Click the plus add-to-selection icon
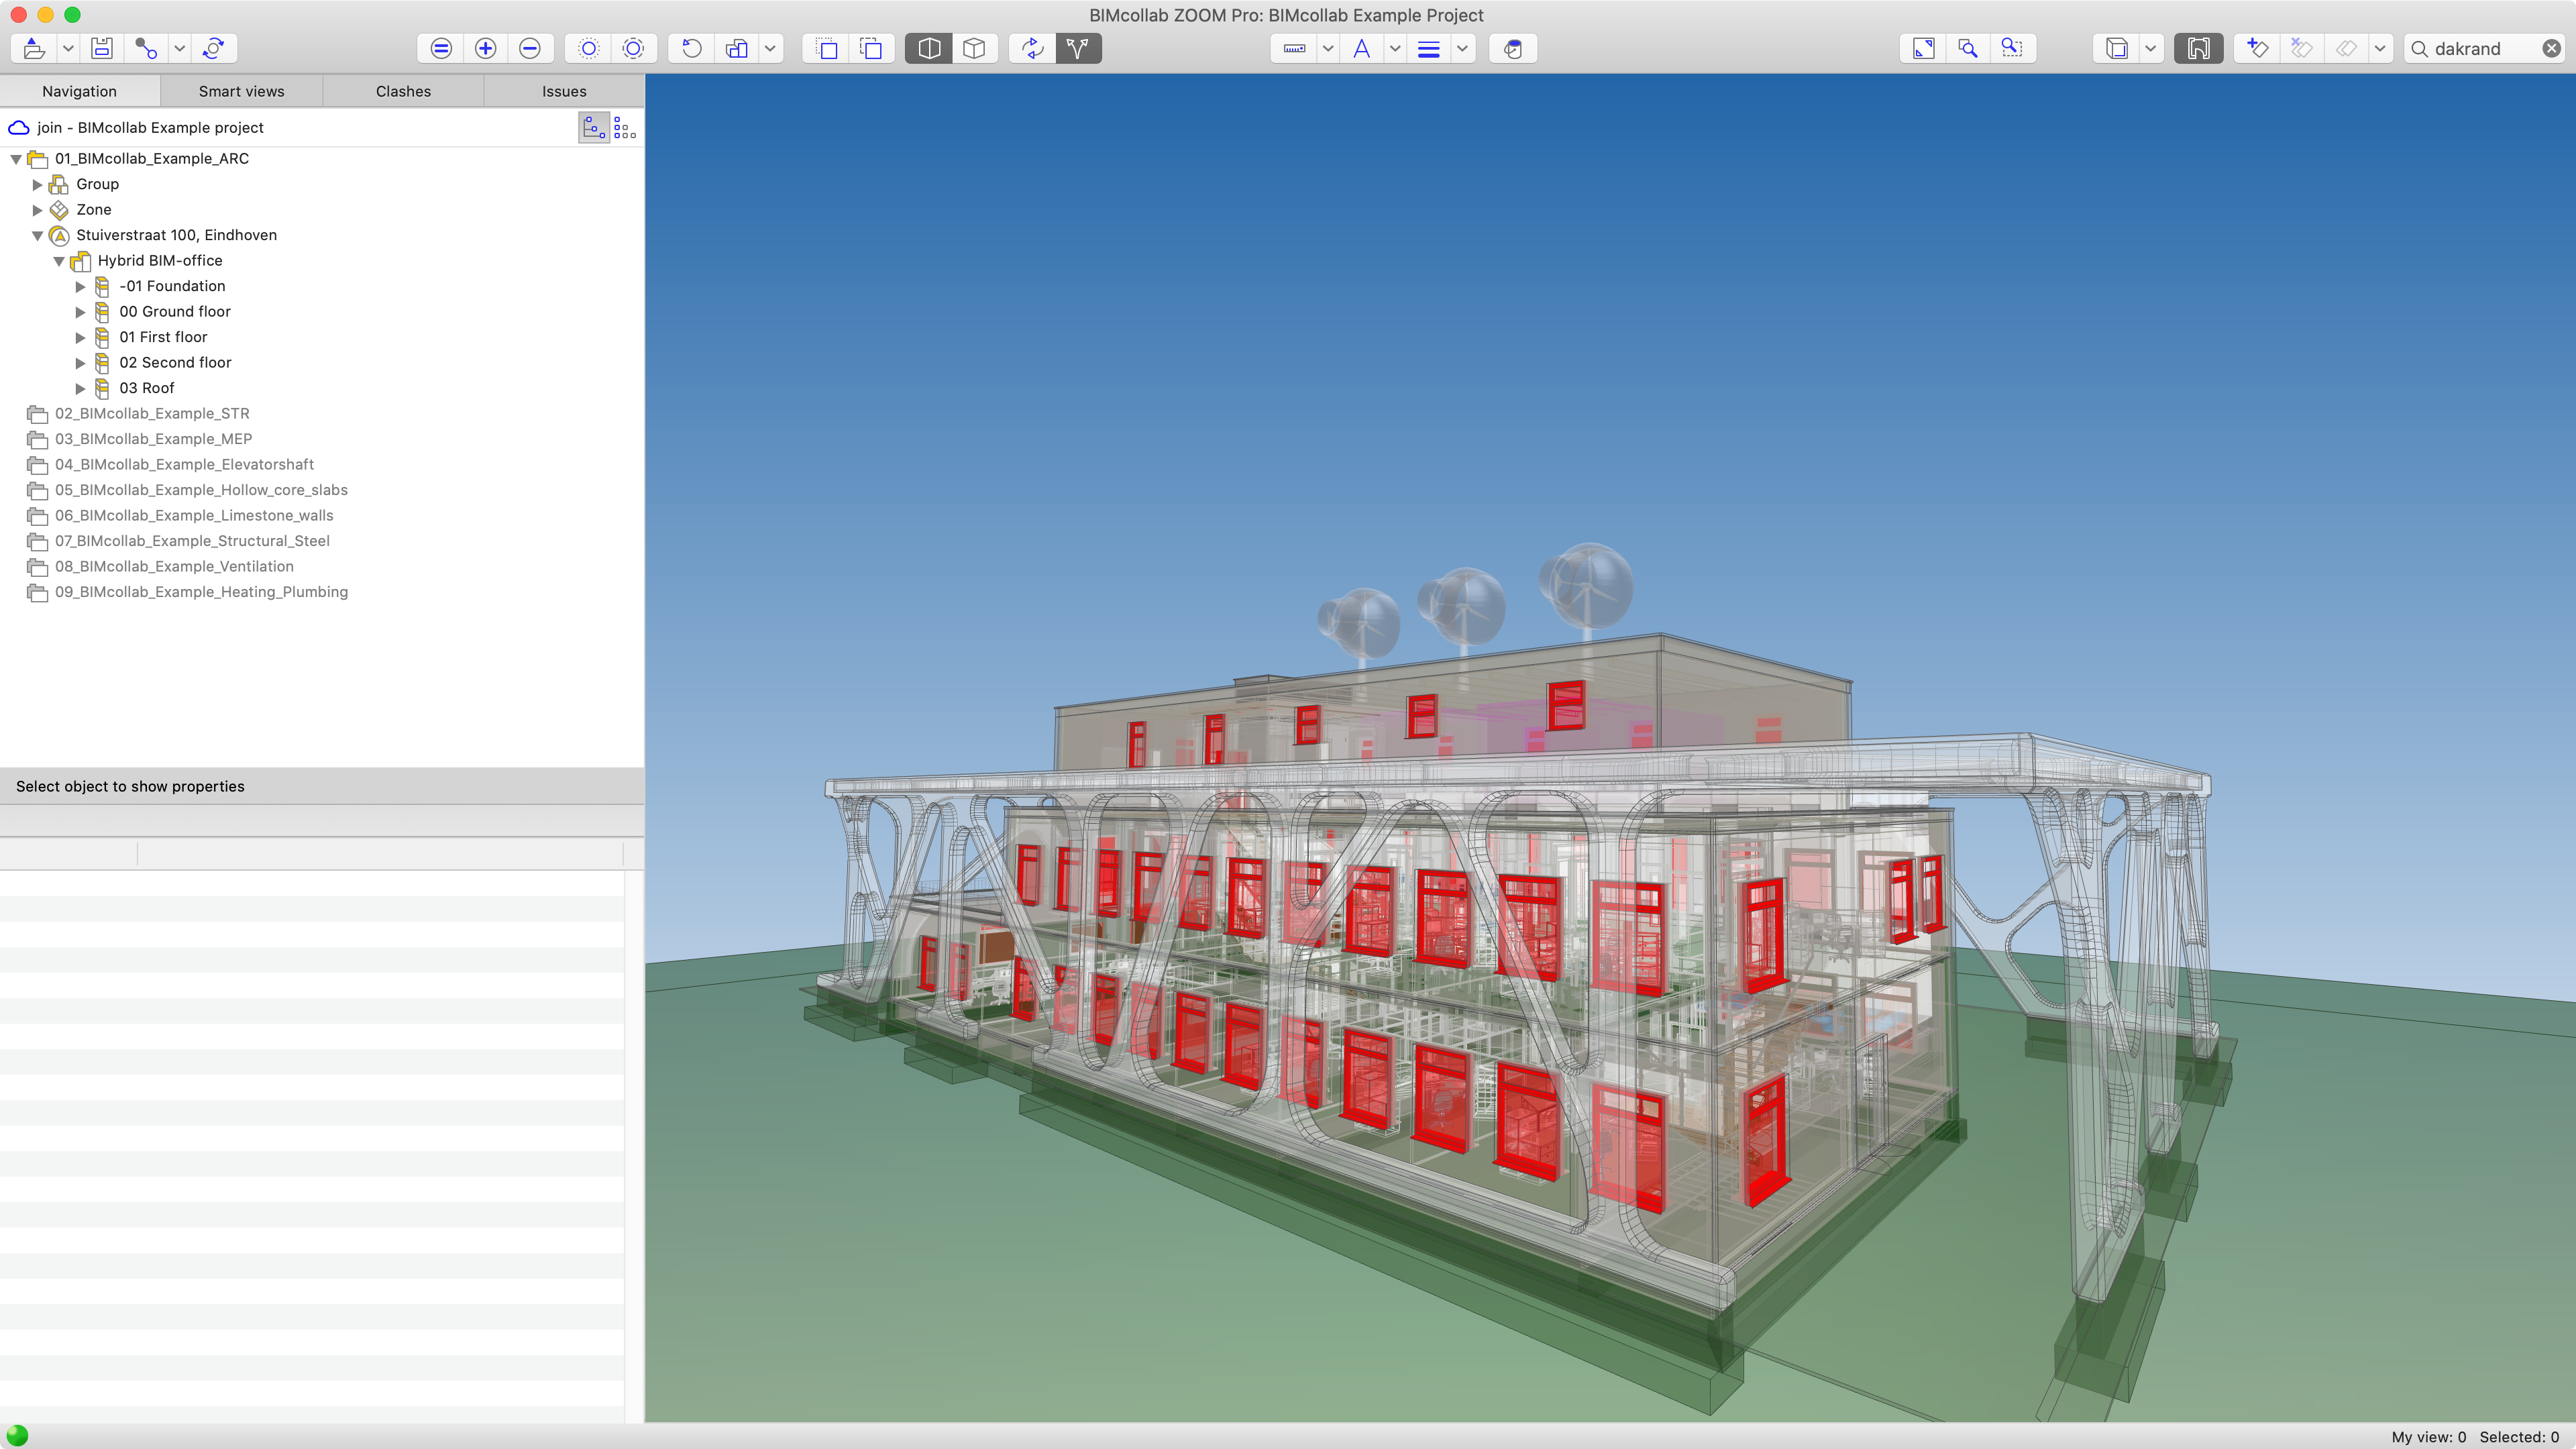 click(x=486, y=48)
